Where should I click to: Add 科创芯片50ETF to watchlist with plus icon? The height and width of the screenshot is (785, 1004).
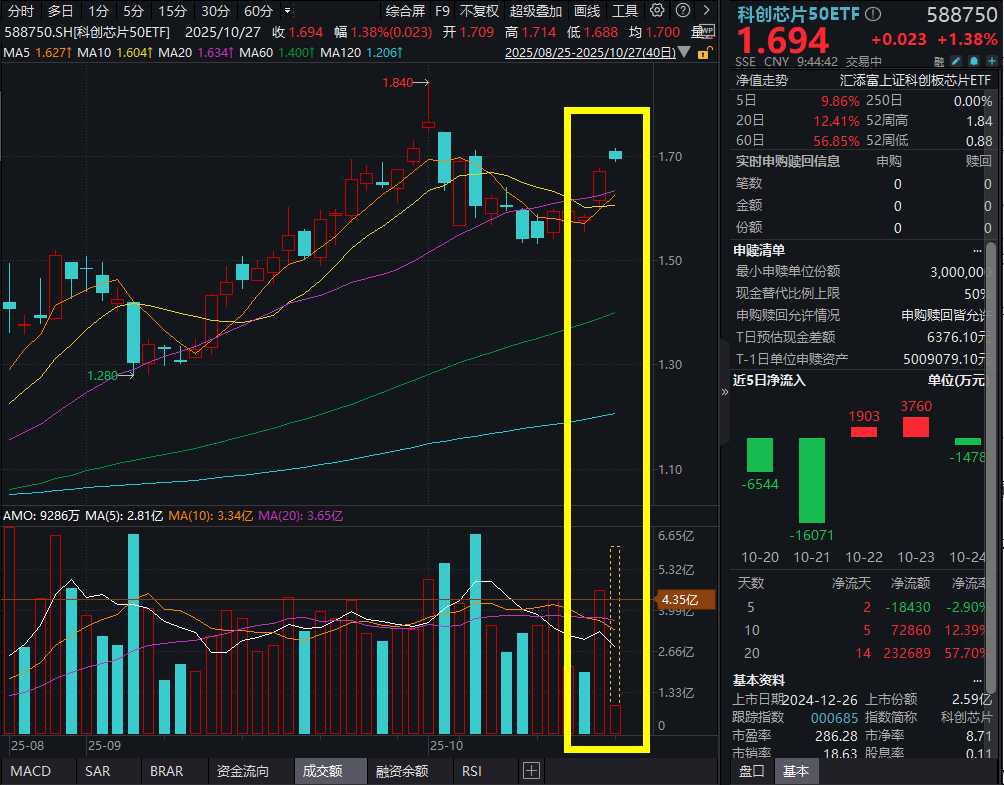pos(994,61)
